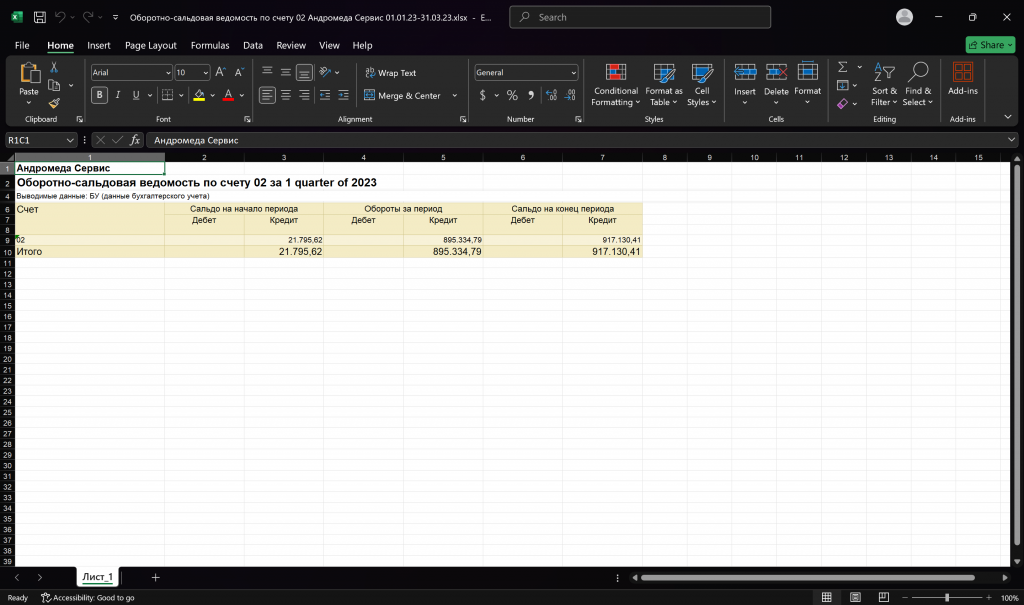Screen dimensions: 1024x605
Task: Switch to Normal view in status bar
Action: (826, 597)
